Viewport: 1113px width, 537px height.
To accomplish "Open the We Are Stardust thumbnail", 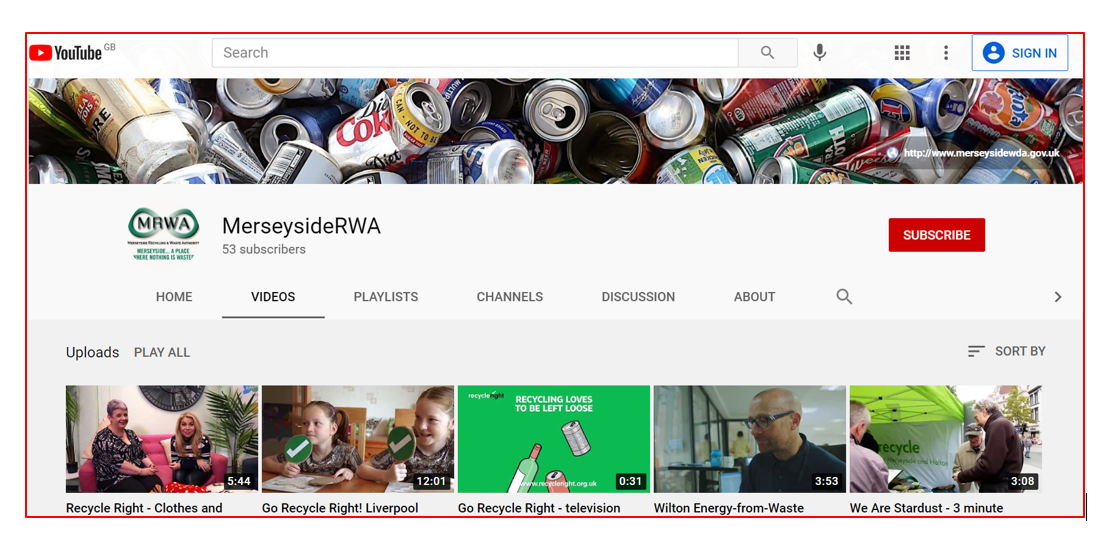I will point(945,439).
